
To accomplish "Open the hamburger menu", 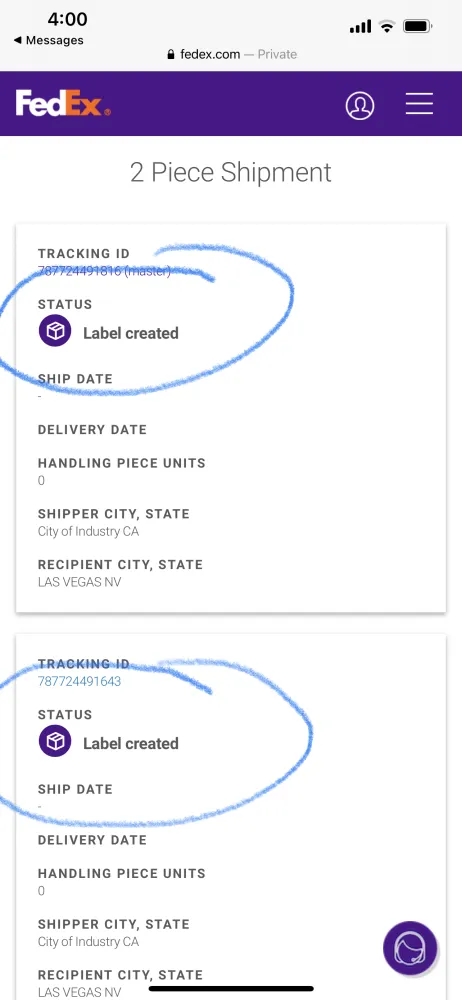I will coord(419,104).
